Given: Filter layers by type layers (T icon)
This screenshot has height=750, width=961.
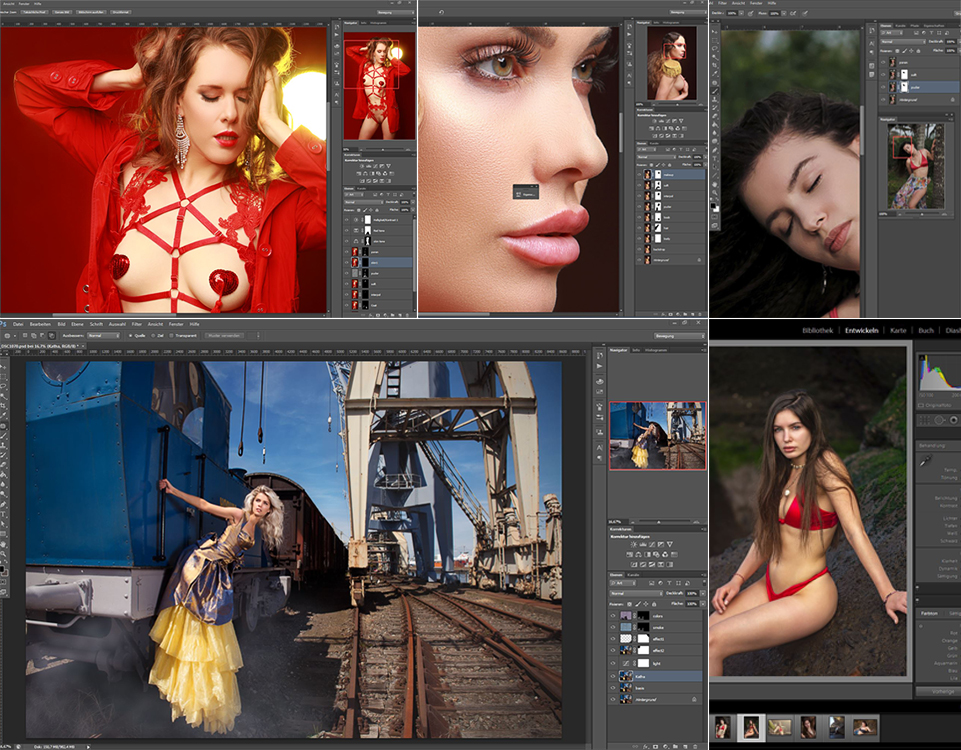Looking at the screenshot, I should click(669, 583).
